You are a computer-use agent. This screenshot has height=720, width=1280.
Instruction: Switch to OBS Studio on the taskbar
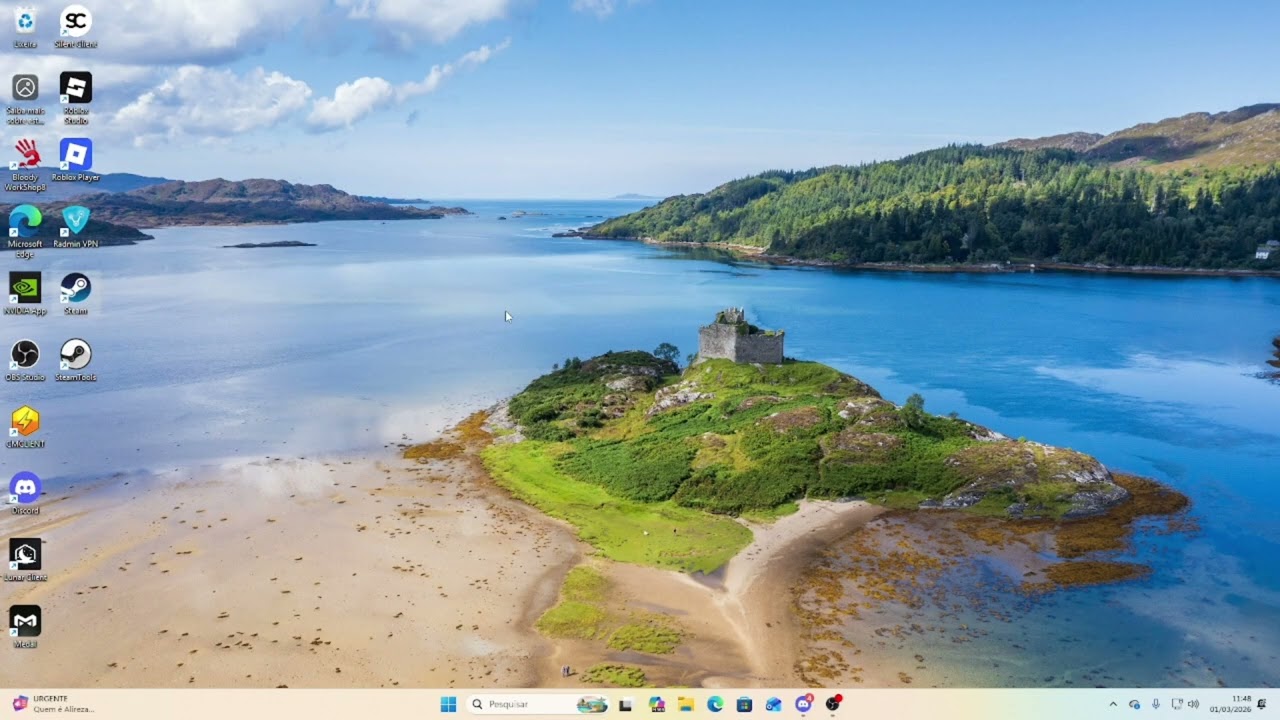tap(833, 704)
